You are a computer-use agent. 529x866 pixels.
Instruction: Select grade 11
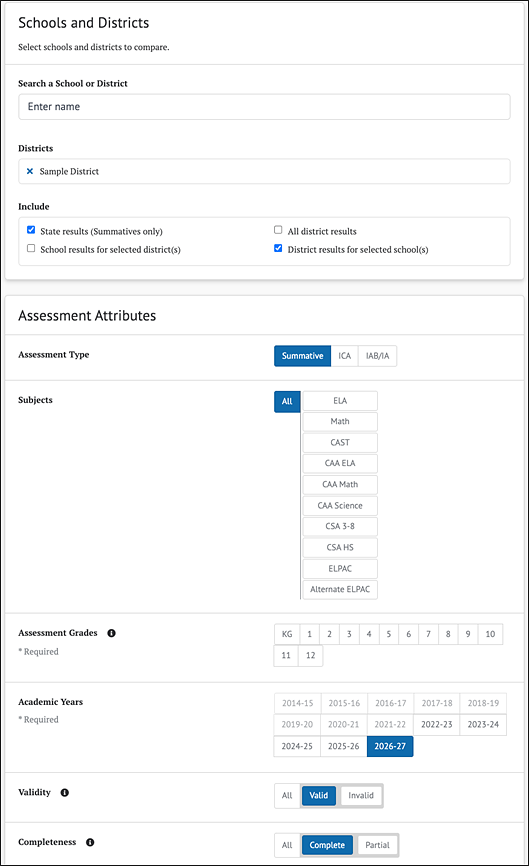pos(286,656)
